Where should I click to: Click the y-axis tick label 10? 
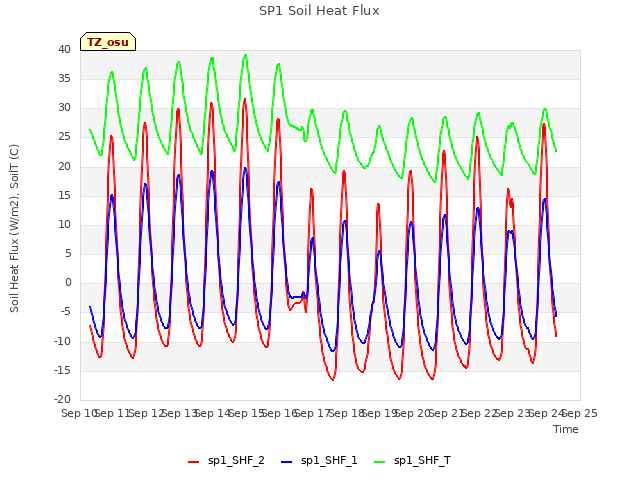[64, 224]
